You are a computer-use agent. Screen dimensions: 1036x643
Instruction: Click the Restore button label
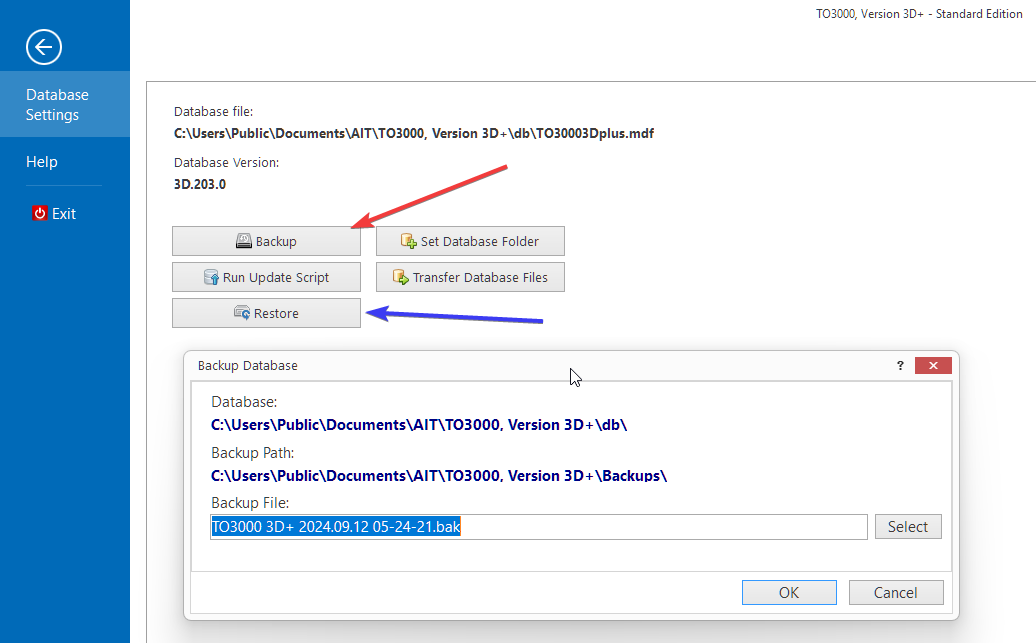pos(276,313)
